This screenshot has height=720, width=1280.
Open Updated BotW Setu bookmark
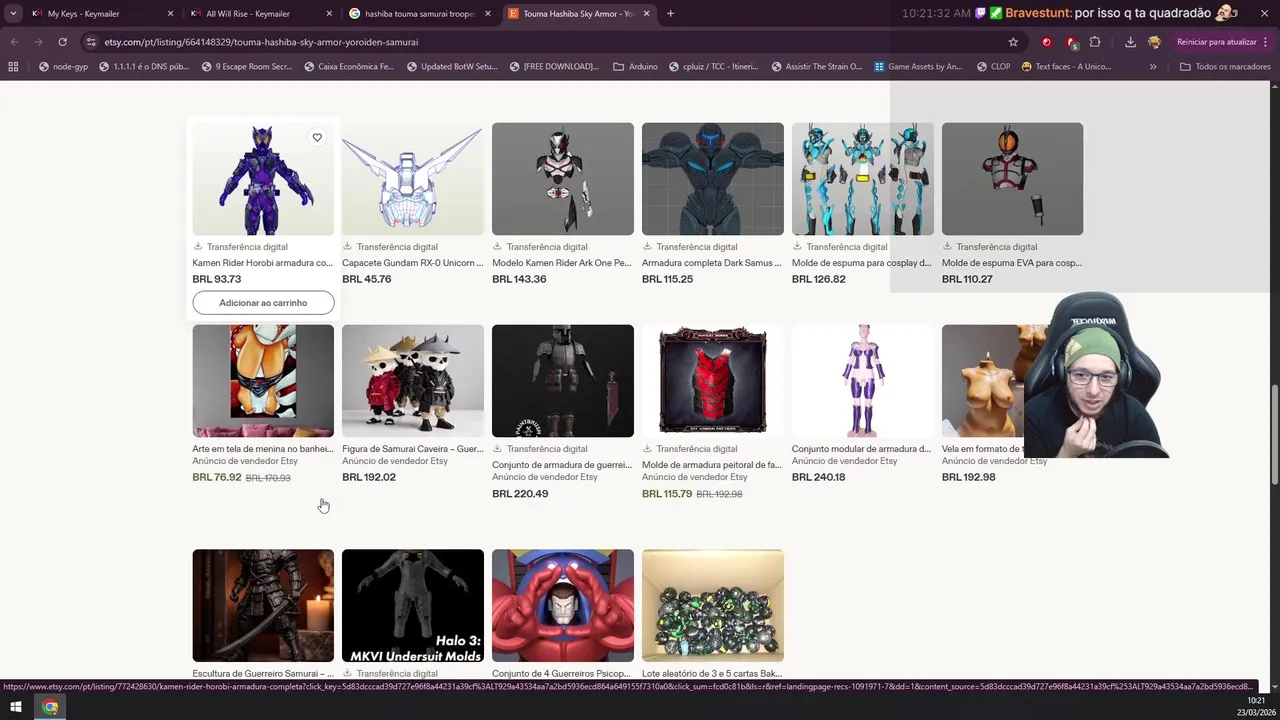[x=451, y=66]
